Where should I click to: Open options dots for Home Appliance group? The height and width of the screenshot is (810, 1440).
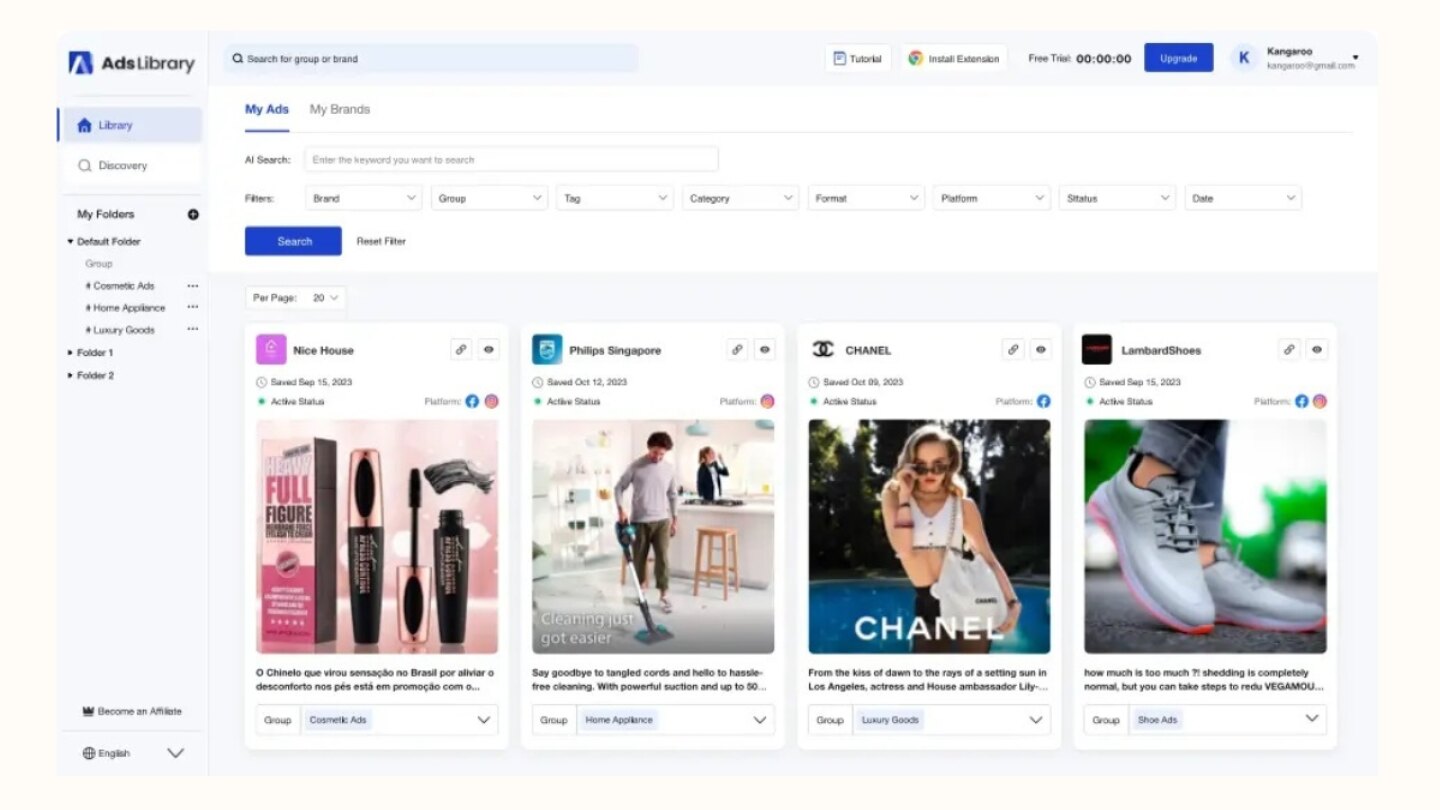[x=193, y=308]
